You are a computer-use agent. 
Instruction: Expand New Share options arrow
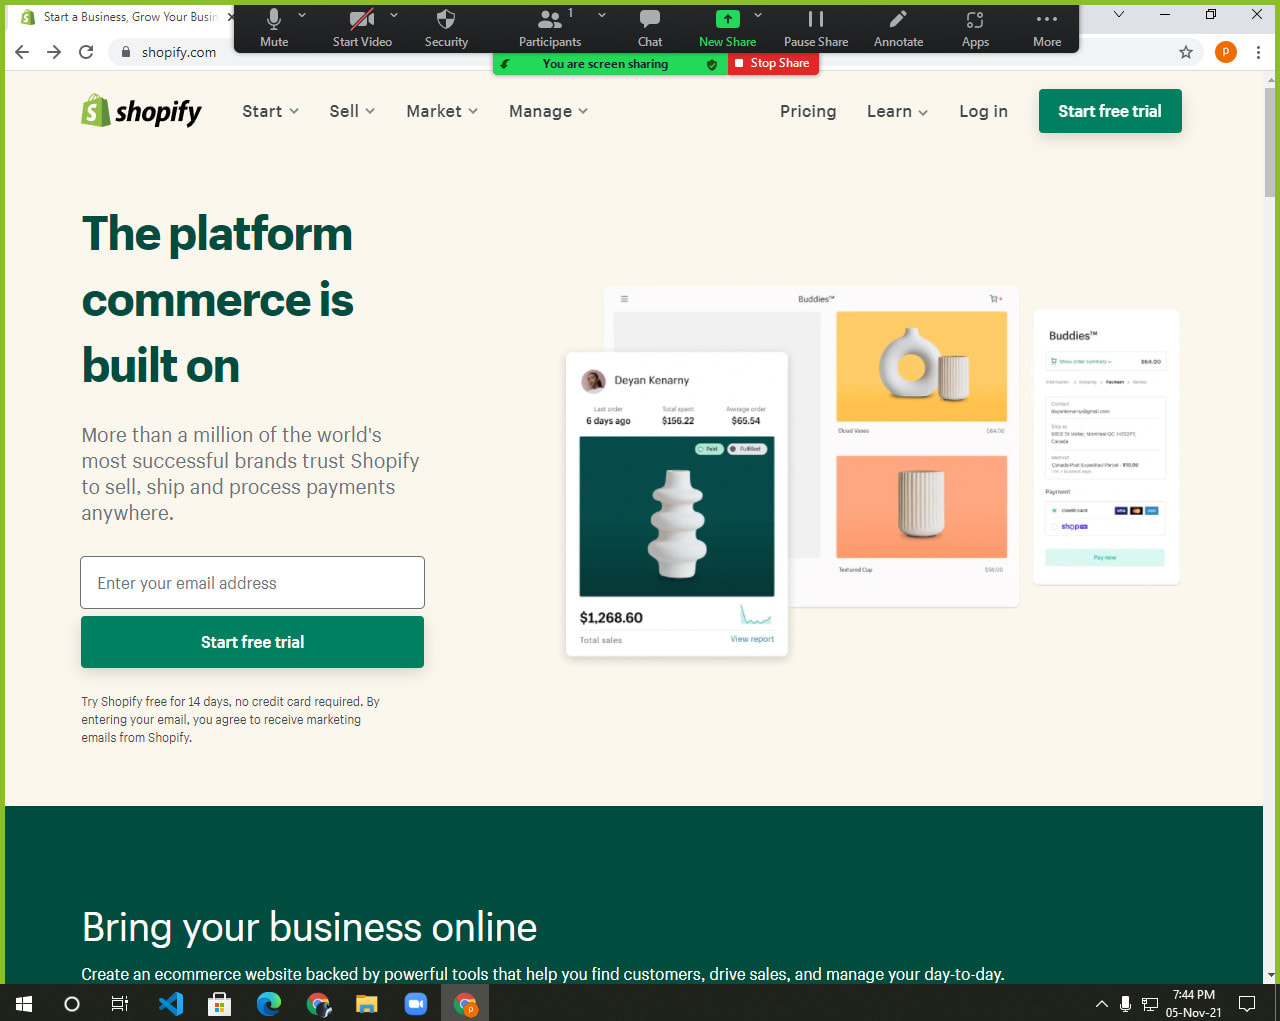click(758, 16)
